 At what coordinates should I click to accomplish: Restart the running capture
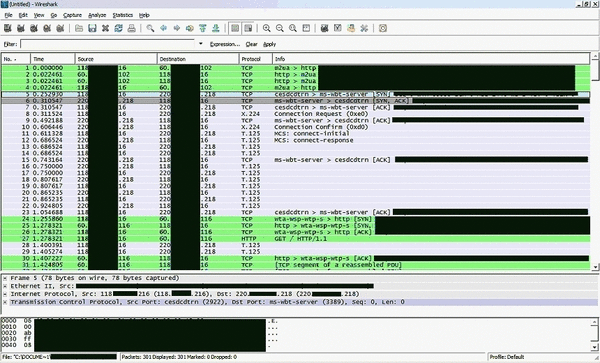60,28
